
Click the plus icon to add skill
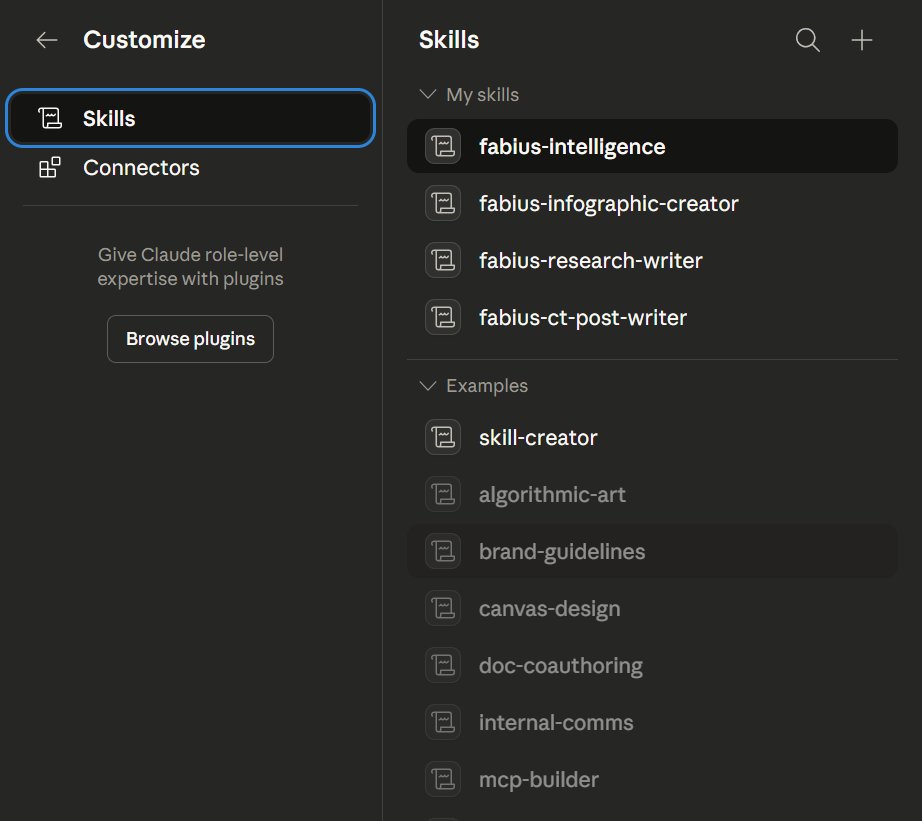click(862, 40)
